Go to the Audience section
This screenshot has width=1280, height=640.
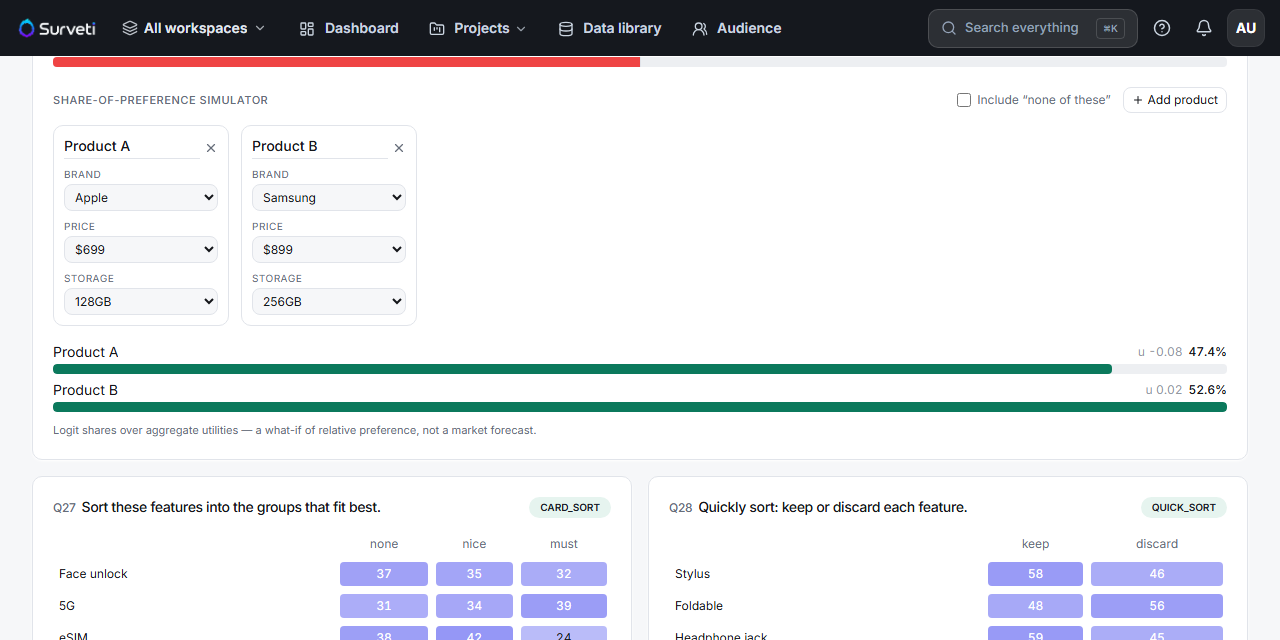[737, 28]
